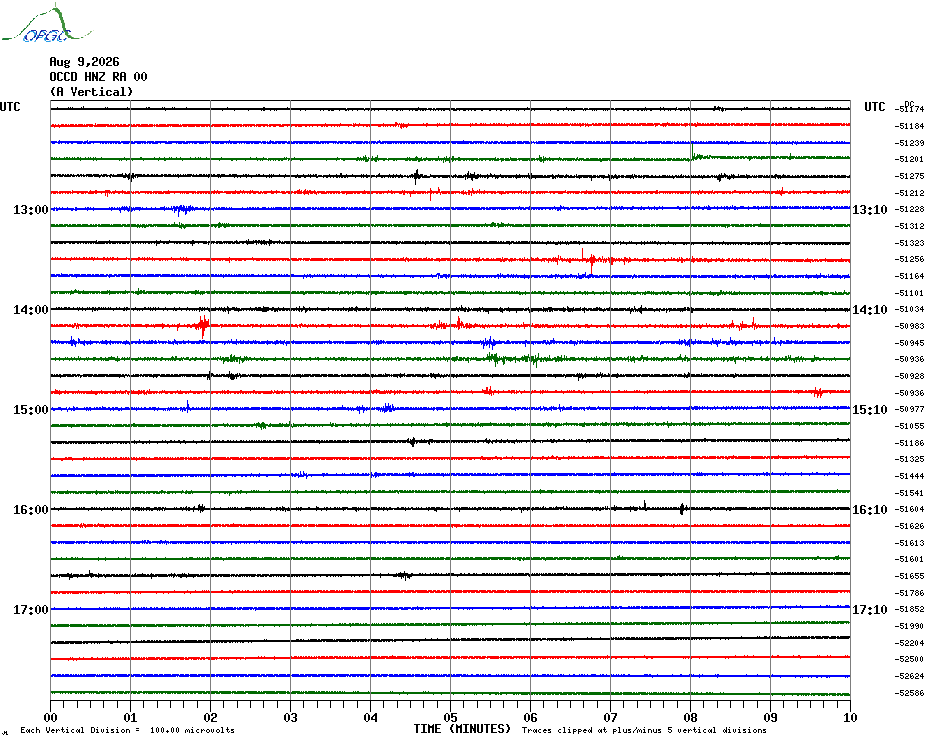Click the '17:00' time label
The height and width of the screenshot is (744, 930).
tap(31, 609)
